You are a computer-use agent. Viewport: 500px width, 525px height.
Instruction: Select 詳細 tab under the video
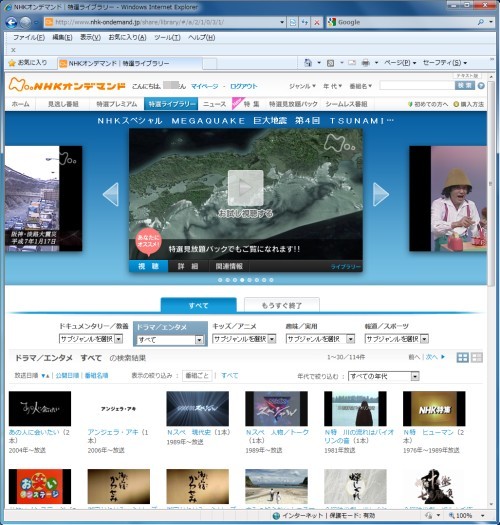tap(188, 266)
